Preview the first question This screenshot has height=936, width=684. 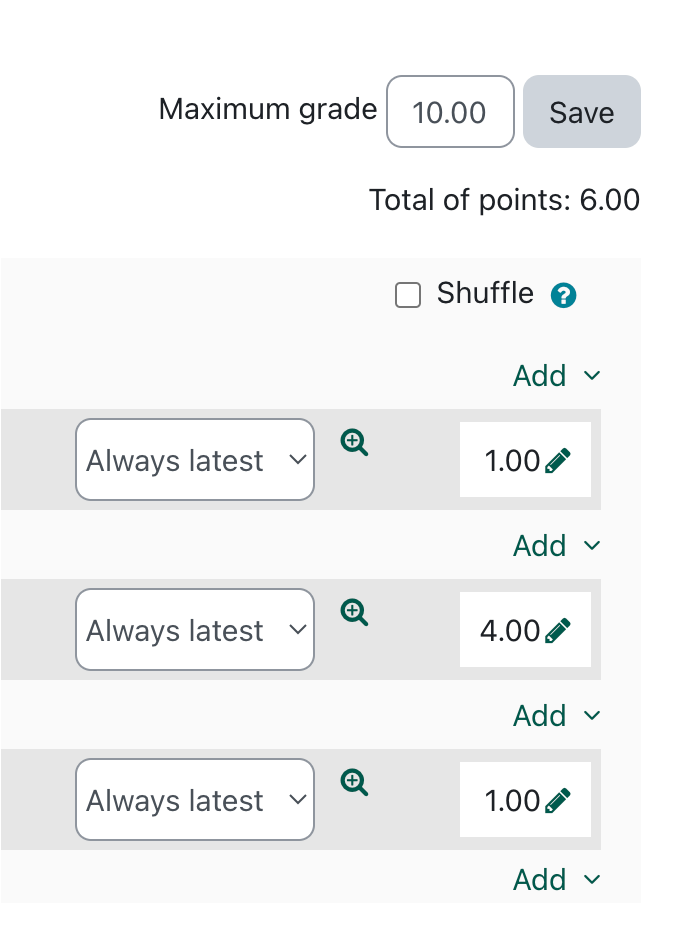click(x=353, y=442)
